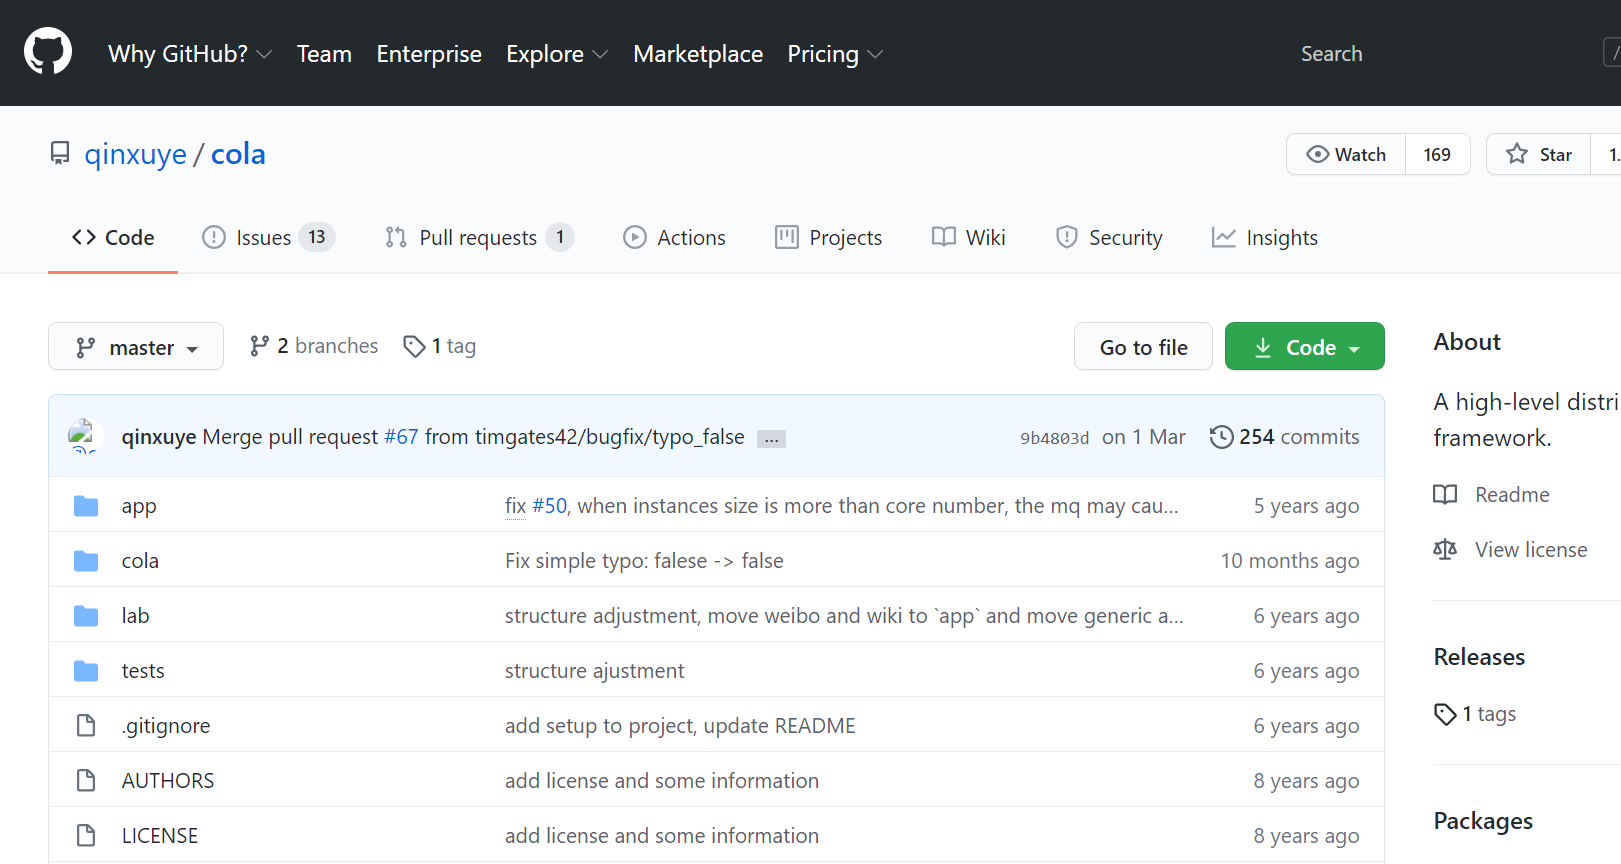Open the Marketplace nav link

point(698,54)
